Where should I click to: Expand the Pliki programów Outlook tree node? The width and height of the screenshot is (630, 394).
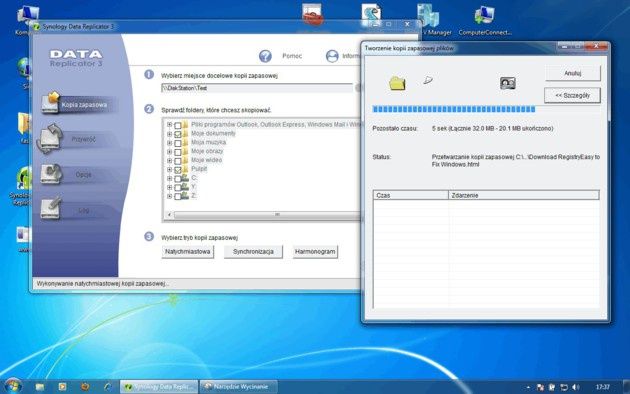pos(170,125)
